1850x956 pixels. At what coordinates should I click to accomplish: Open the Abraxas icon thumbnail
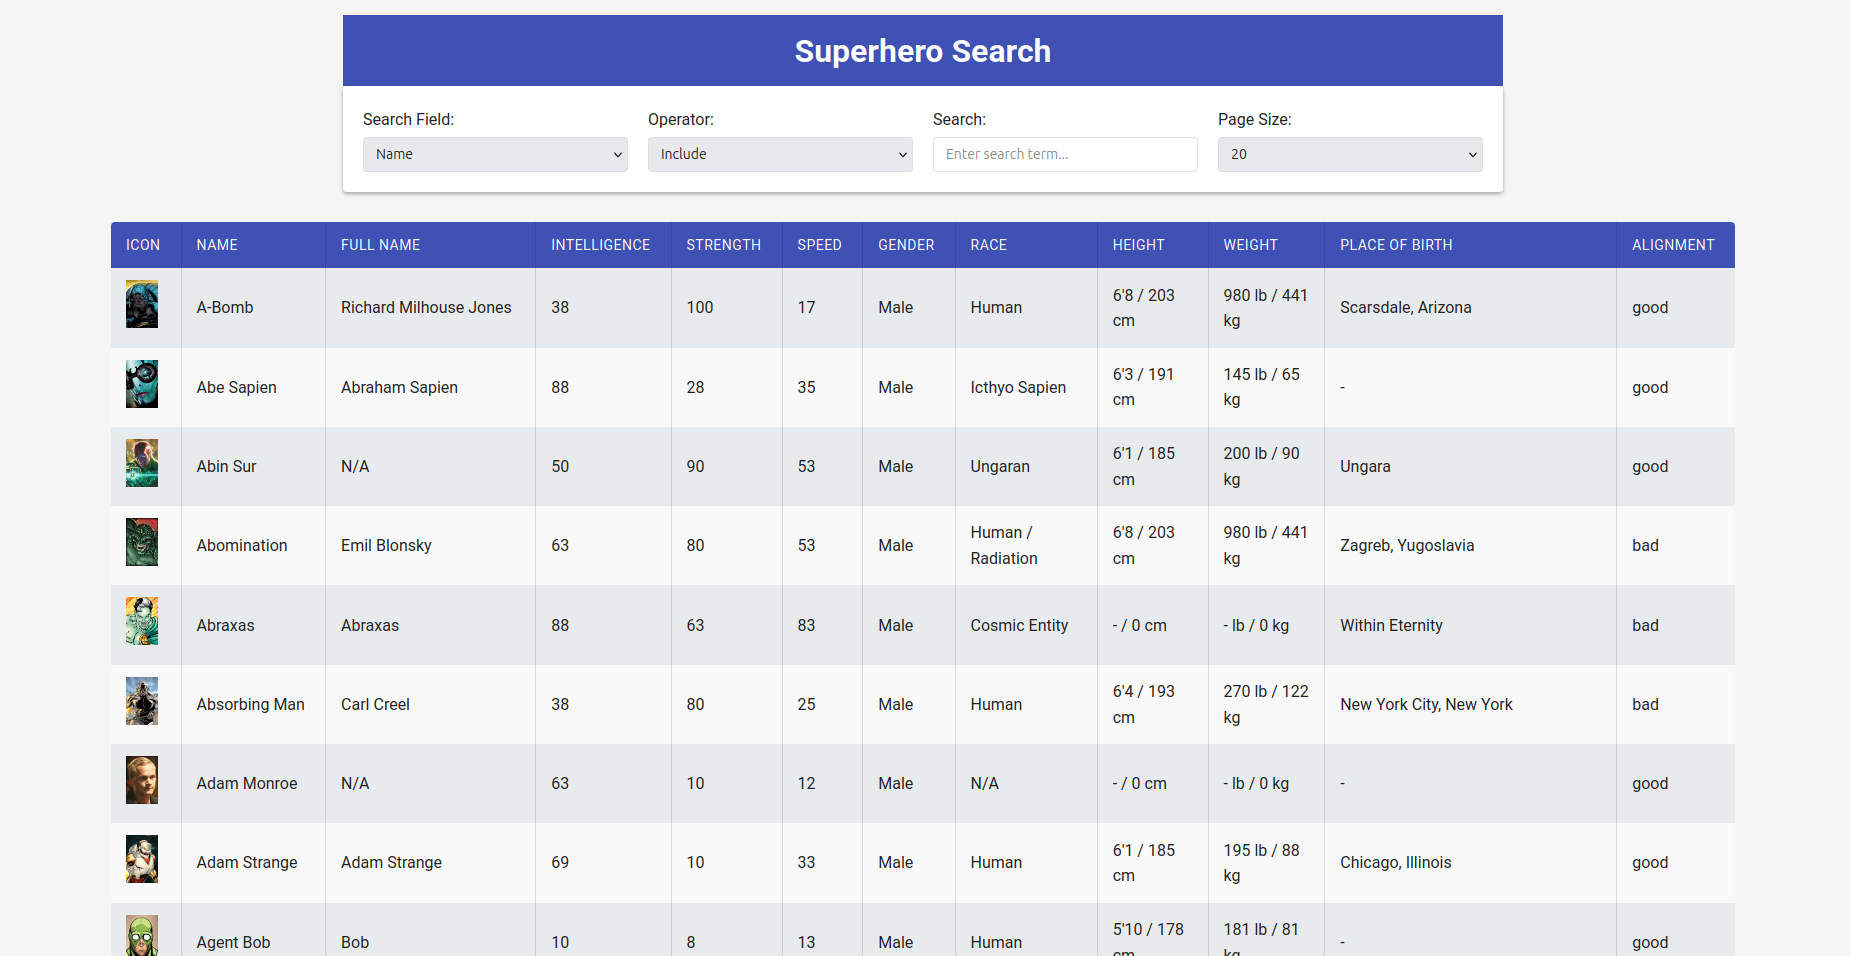pyautogui.click(x=142, y=621)
